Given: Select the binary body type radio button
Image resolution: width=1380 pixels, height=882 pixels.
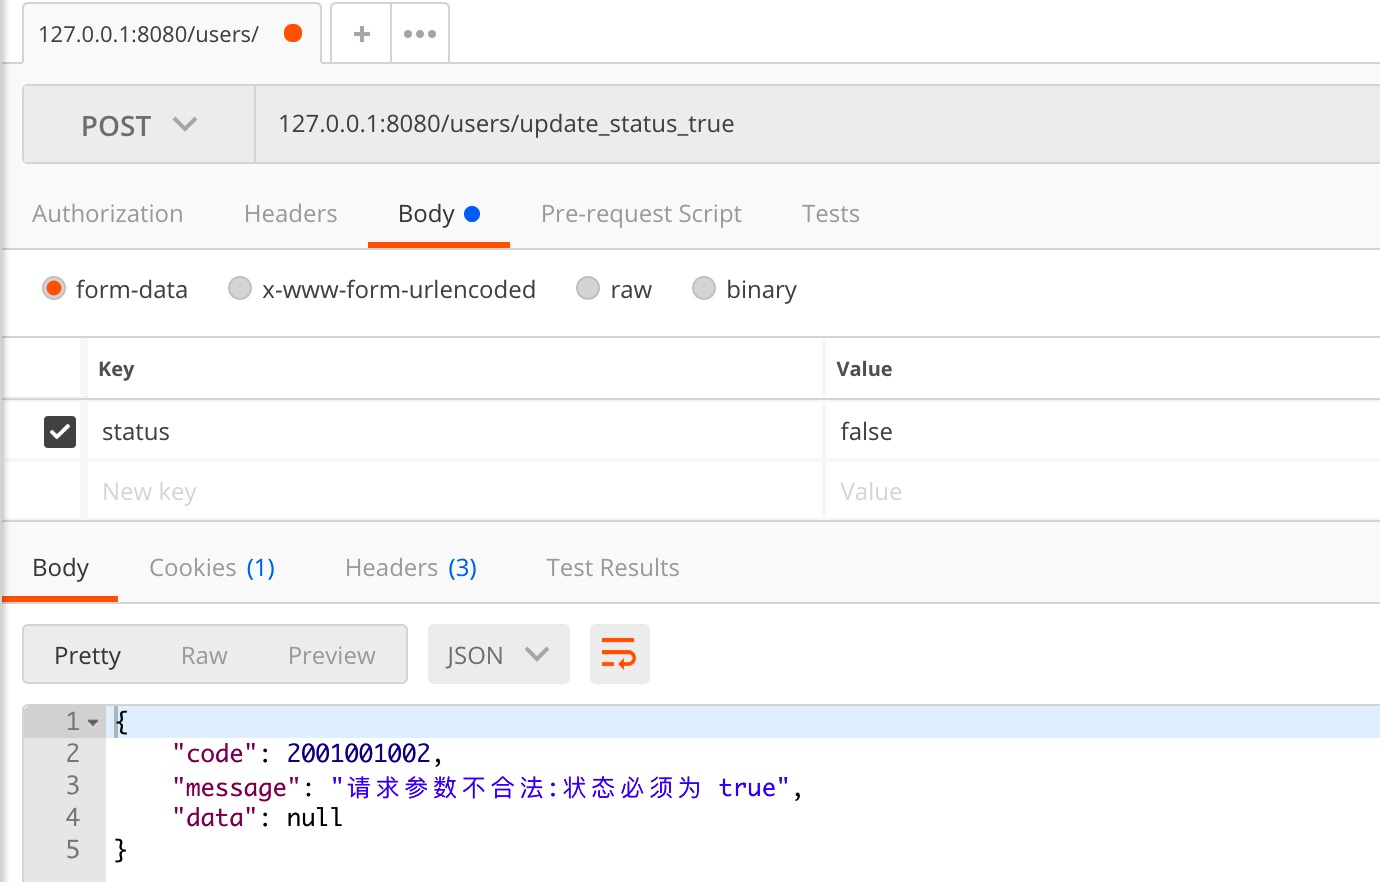Looking at the screenshot, I should [704, 288].
